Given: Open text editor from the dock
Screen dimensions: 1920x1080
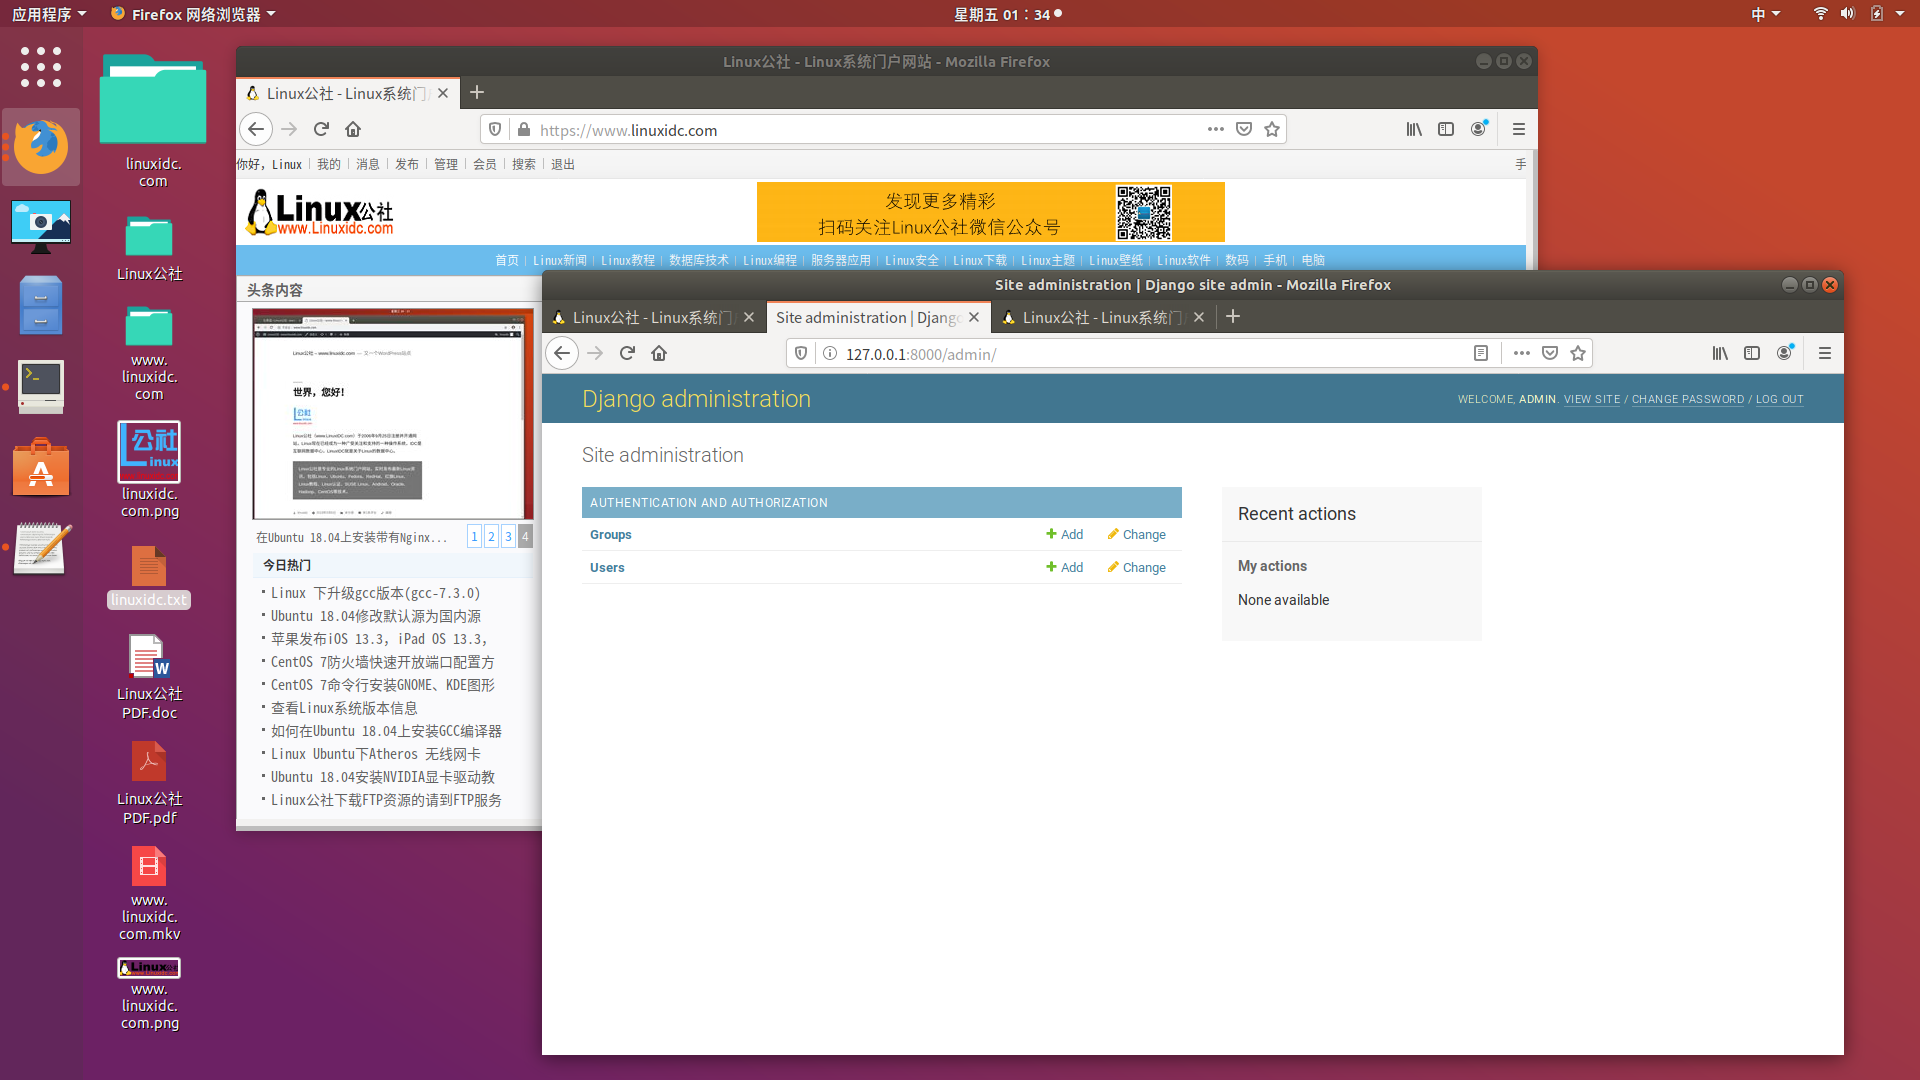Looking at the screenshot, I should coord(41,548).
